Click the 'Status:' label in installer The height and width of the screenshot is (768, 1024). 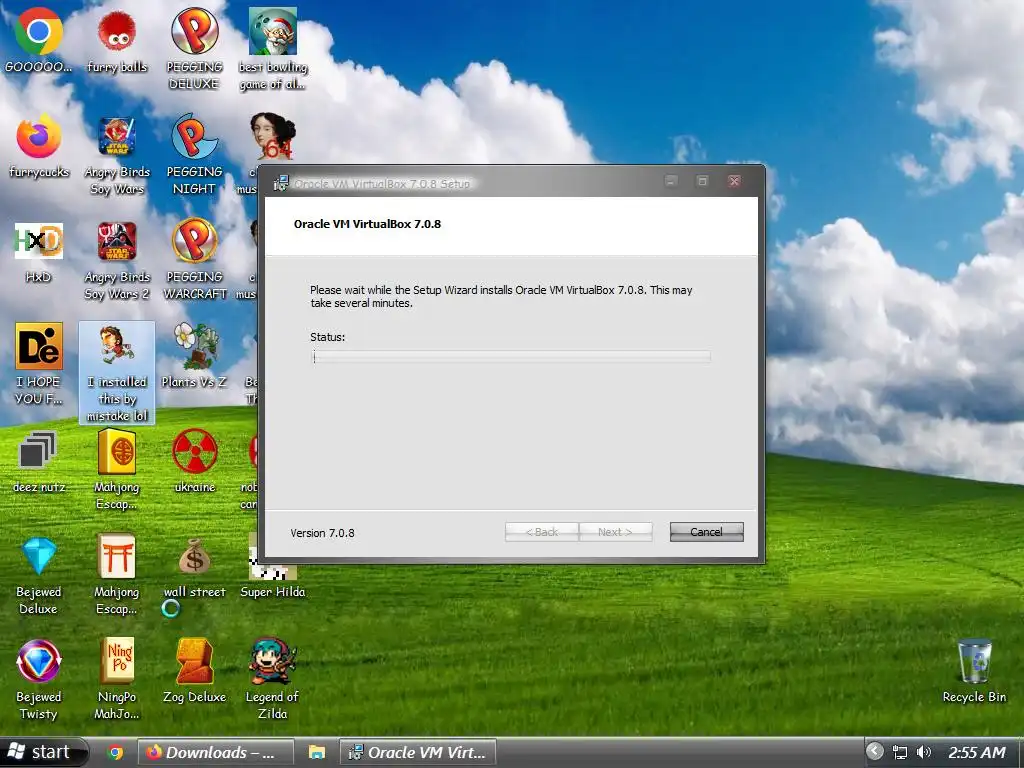pos(328,337)
